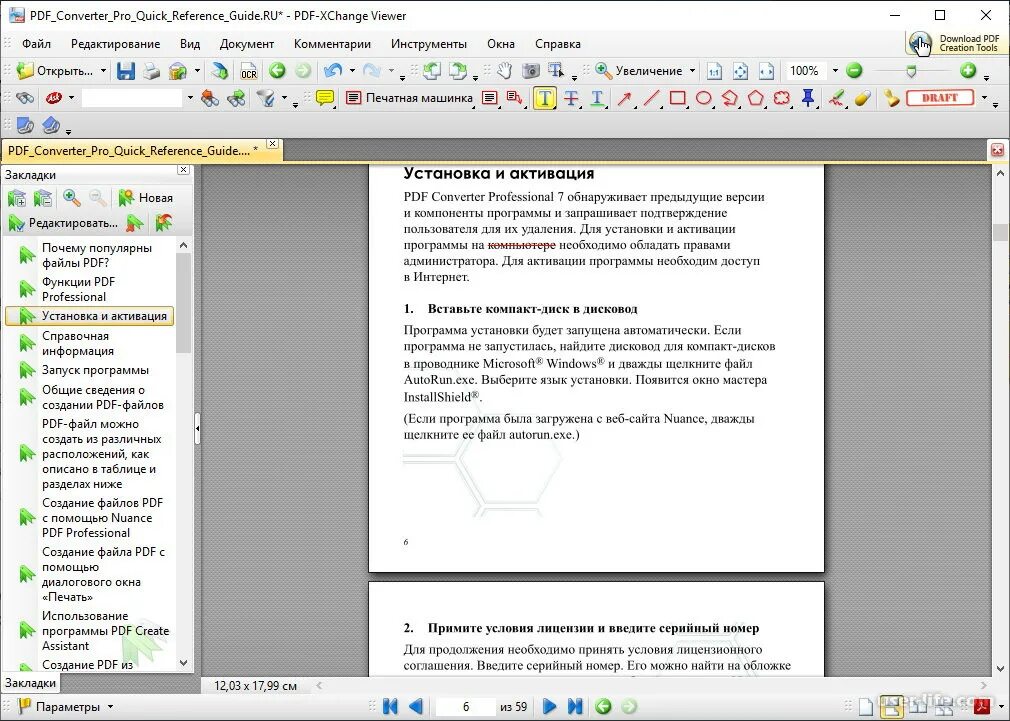
Task: Open bookmark Справочная информация
Action: point(78,343)
